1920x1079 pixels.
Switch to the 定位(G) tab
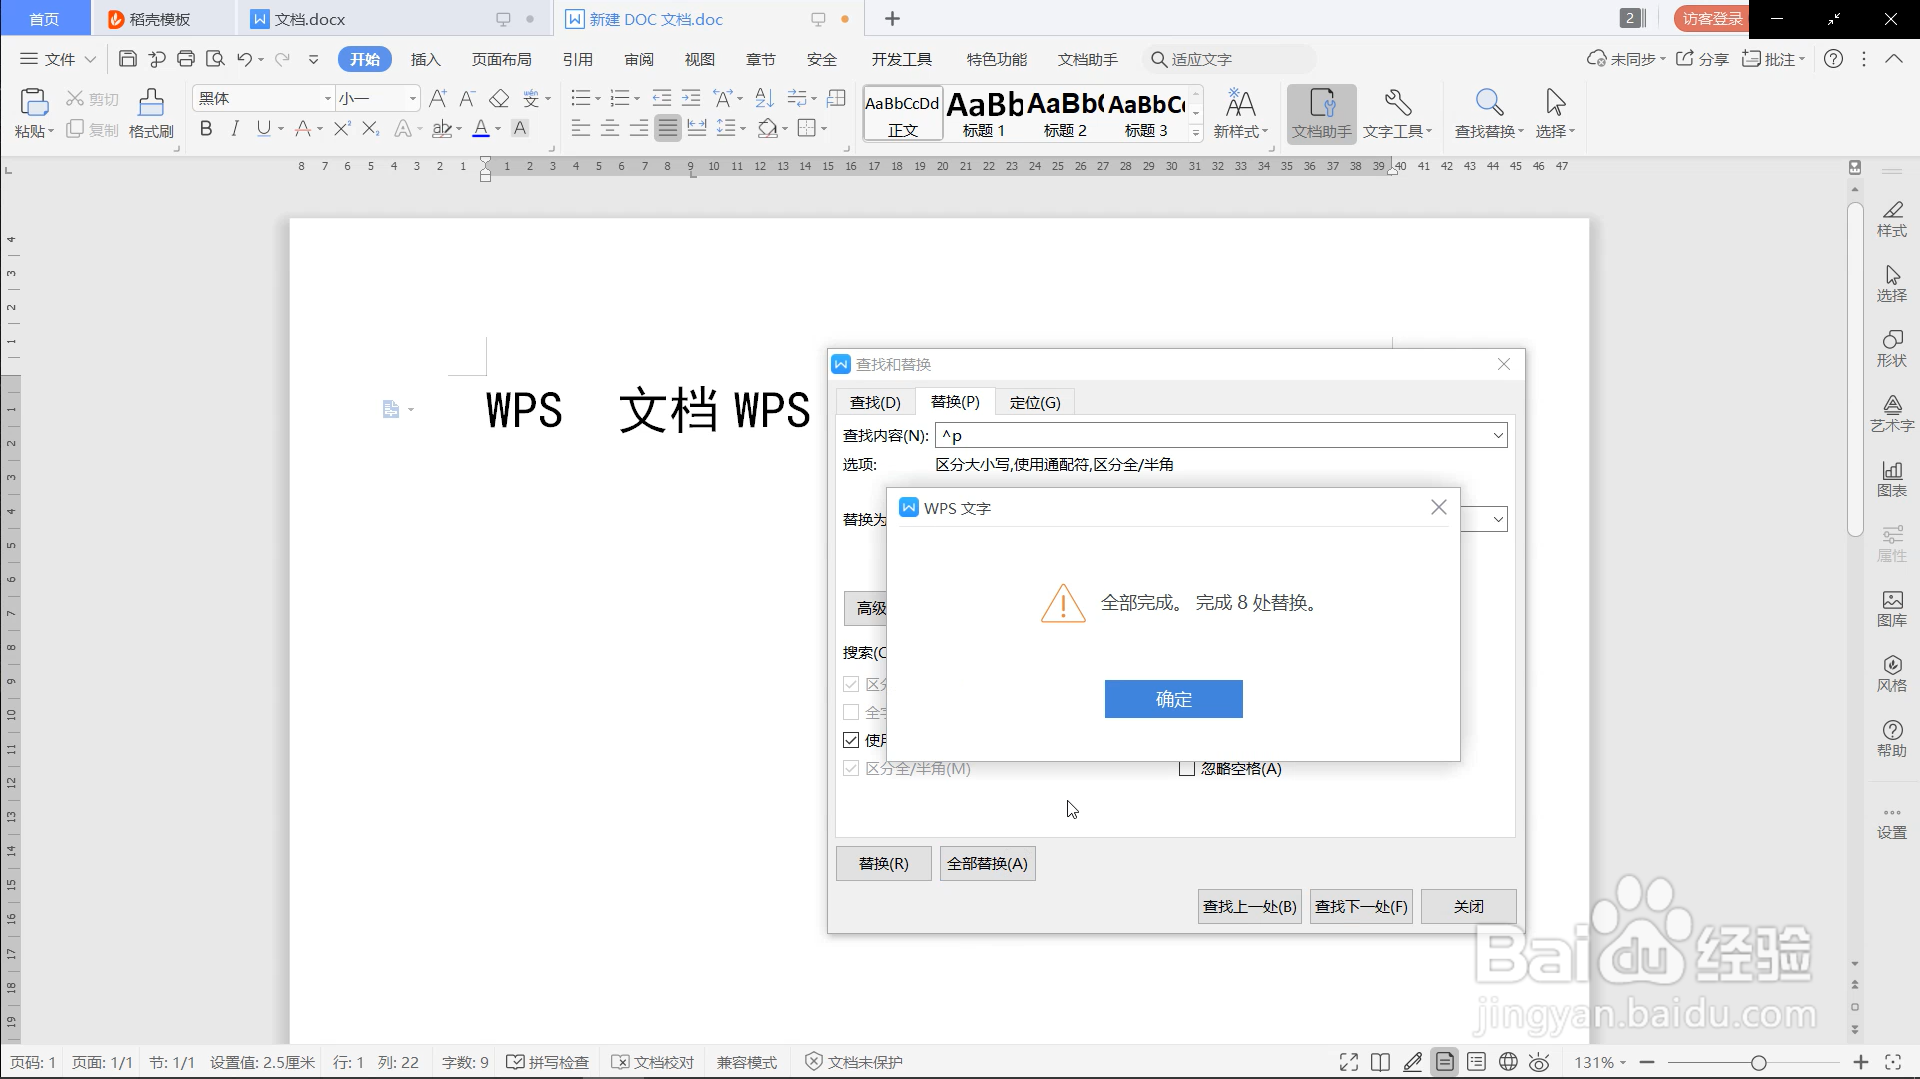[x=1035, y=401]
